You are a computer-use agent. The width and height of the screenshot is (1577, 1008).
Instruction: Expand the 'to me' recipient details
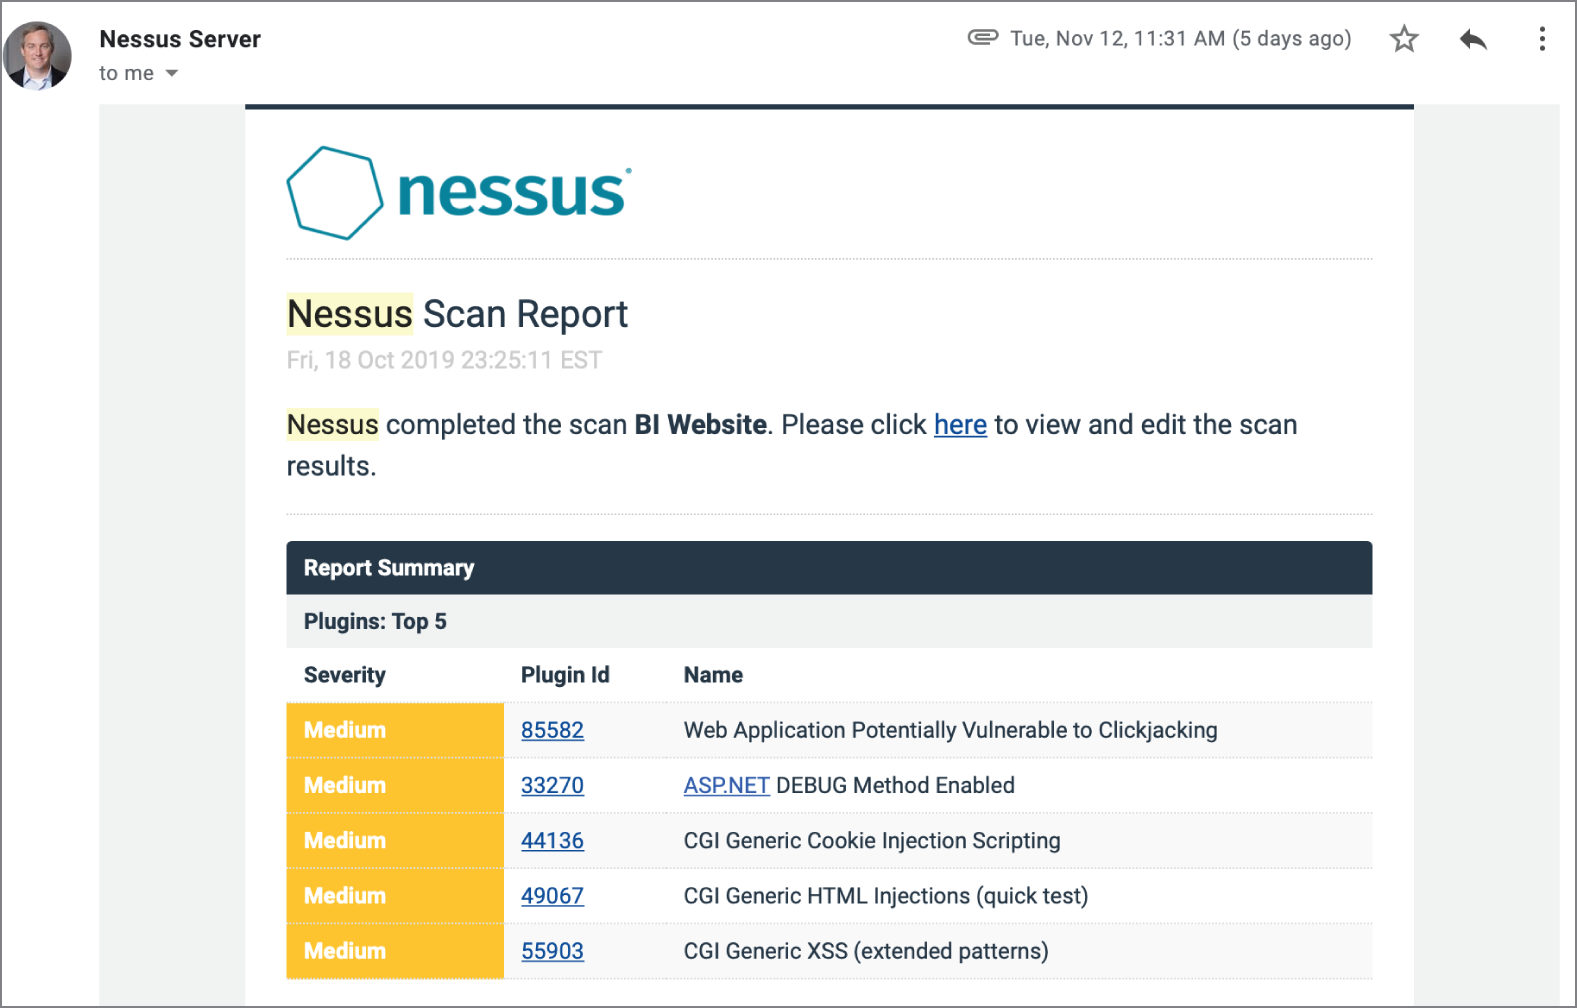[172, 73]
